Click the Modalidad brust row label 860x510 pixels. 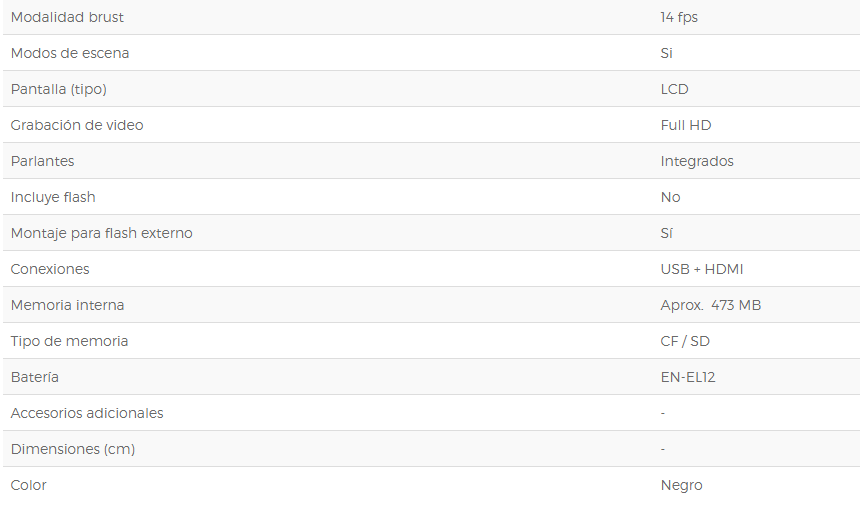pos(67,17)
